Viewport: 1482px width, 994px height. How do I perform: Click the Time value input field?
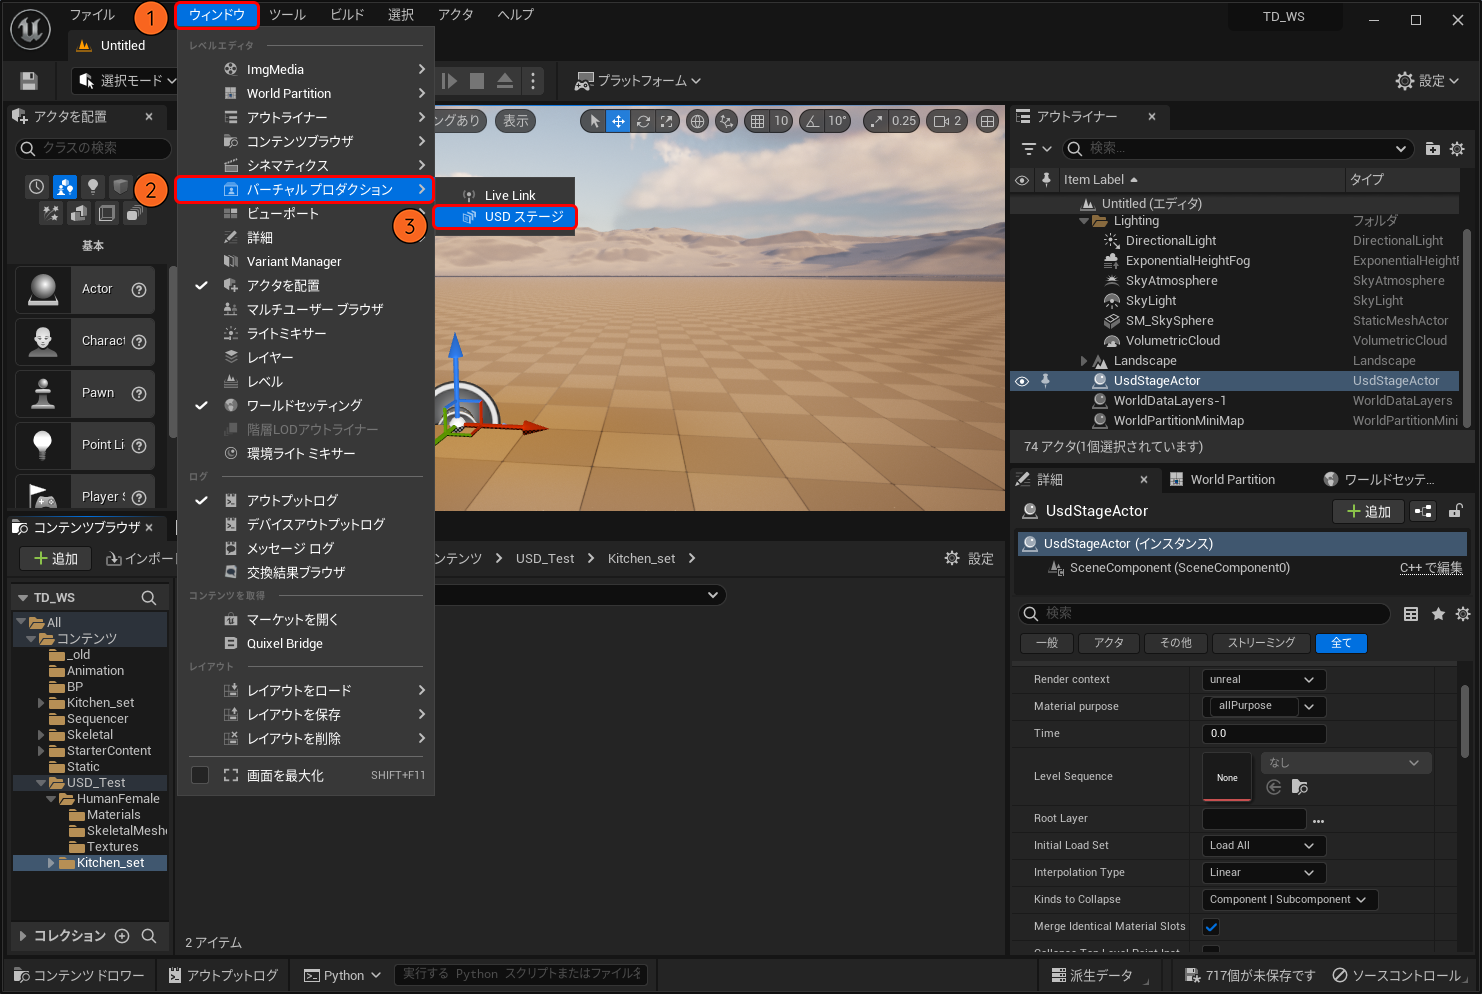[x=1263, y=734]
